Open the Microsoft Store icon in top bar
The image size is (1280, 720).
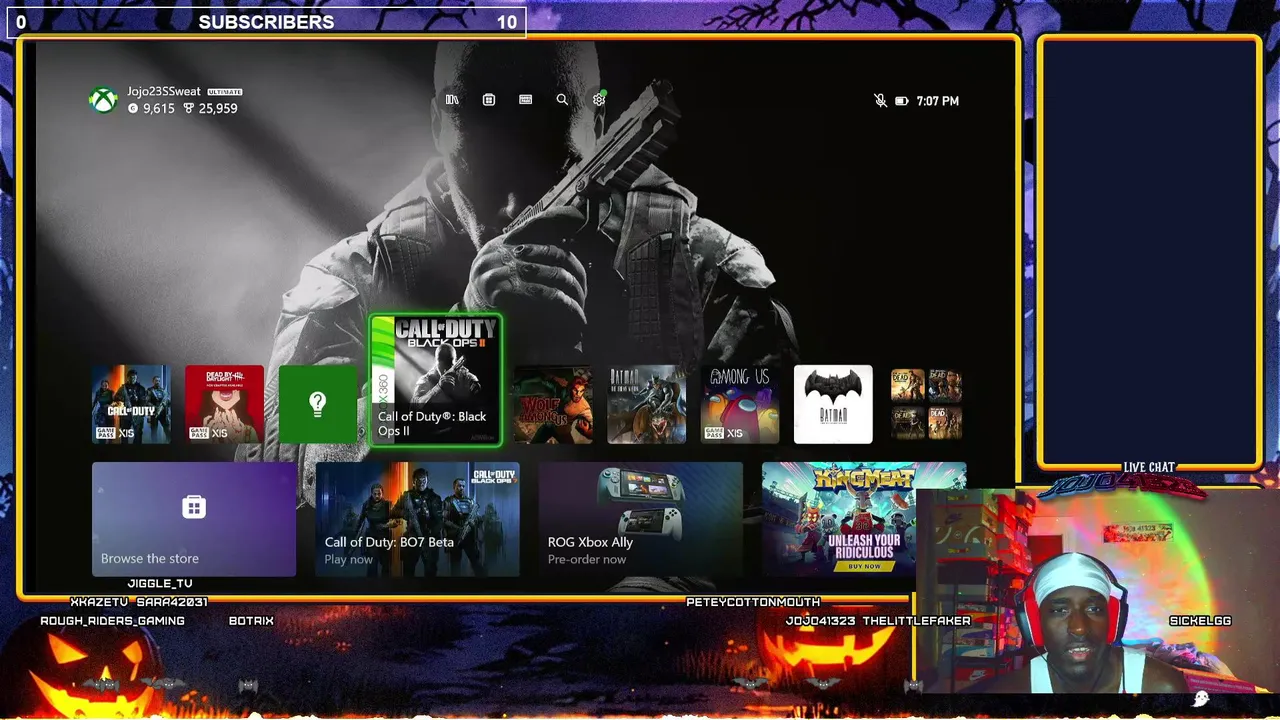[x=489, y=100]
